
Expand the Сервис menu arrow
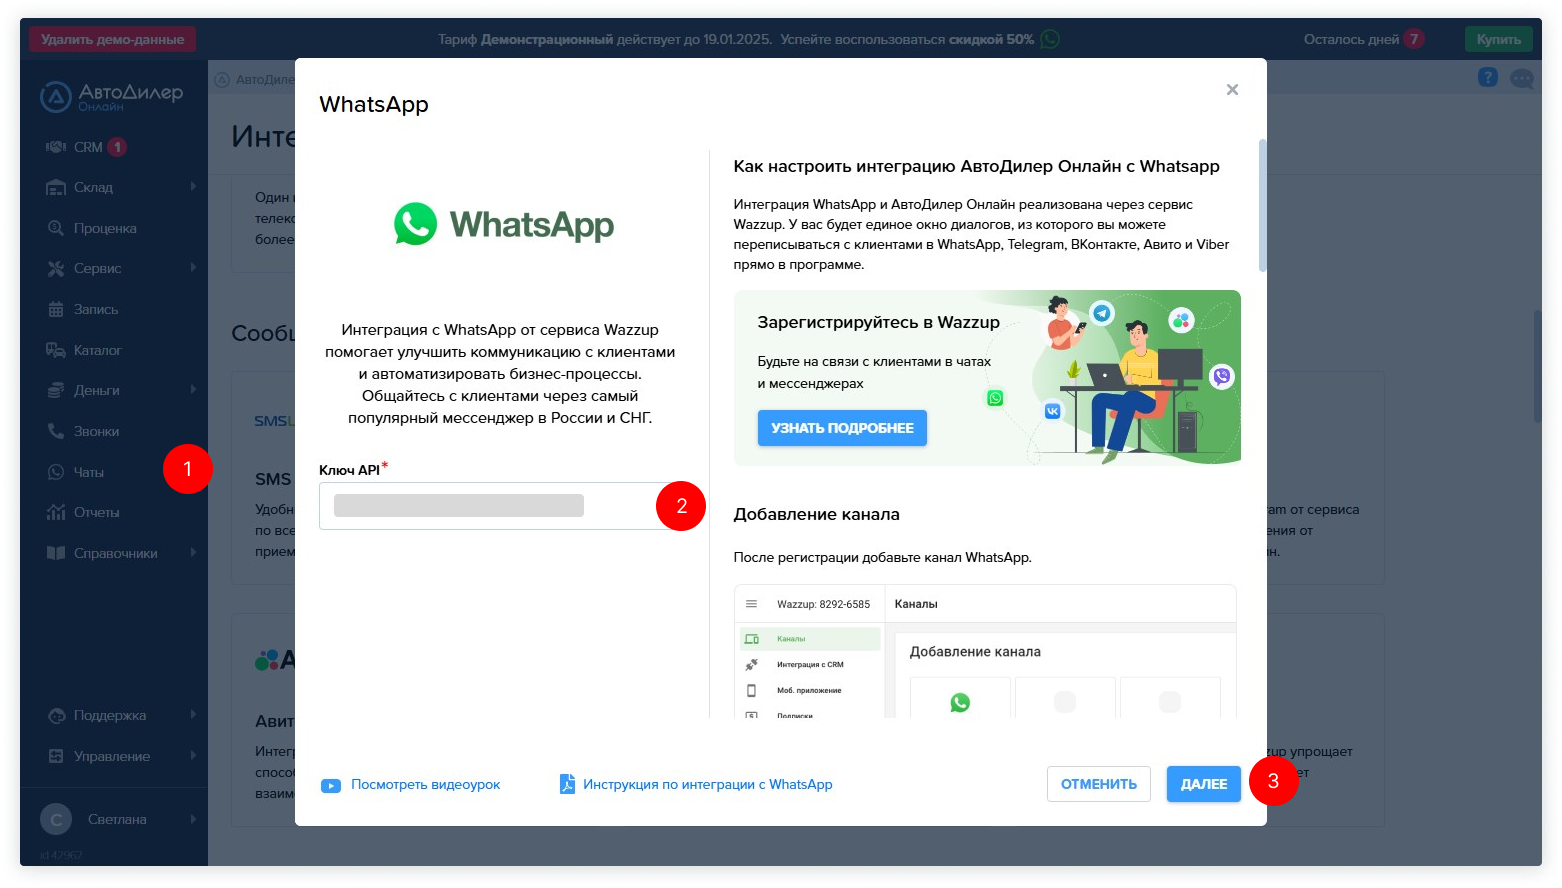pyautogui.click(x=193, y=268)
